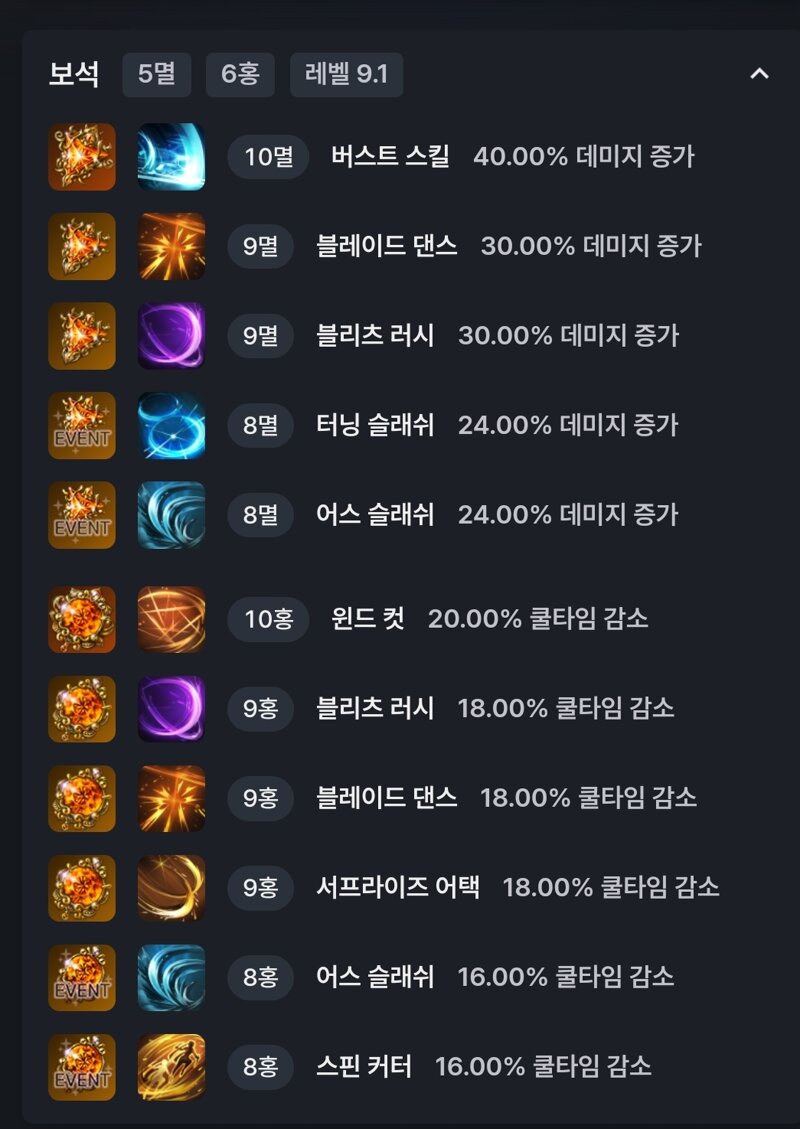Click the level 10 멸화 gem icon
The image size is (800, 1129).
[82, 157]
